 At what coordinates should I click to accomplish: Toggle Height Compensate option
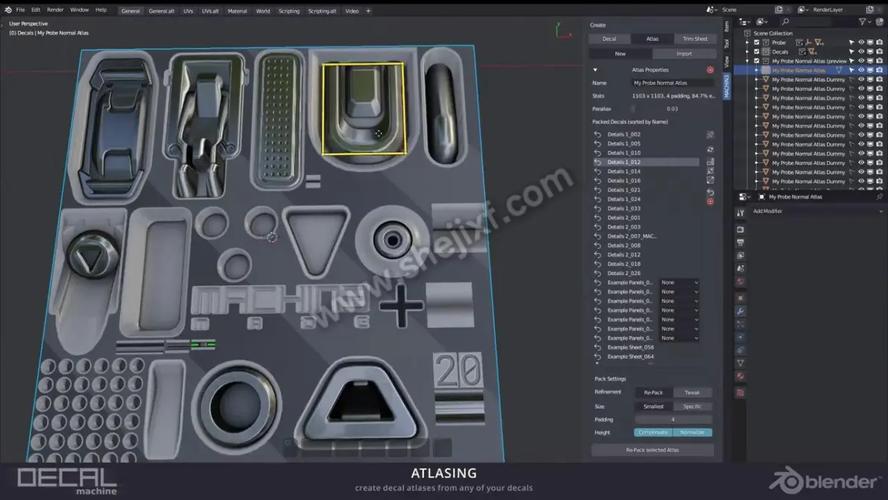pos(653,433)
